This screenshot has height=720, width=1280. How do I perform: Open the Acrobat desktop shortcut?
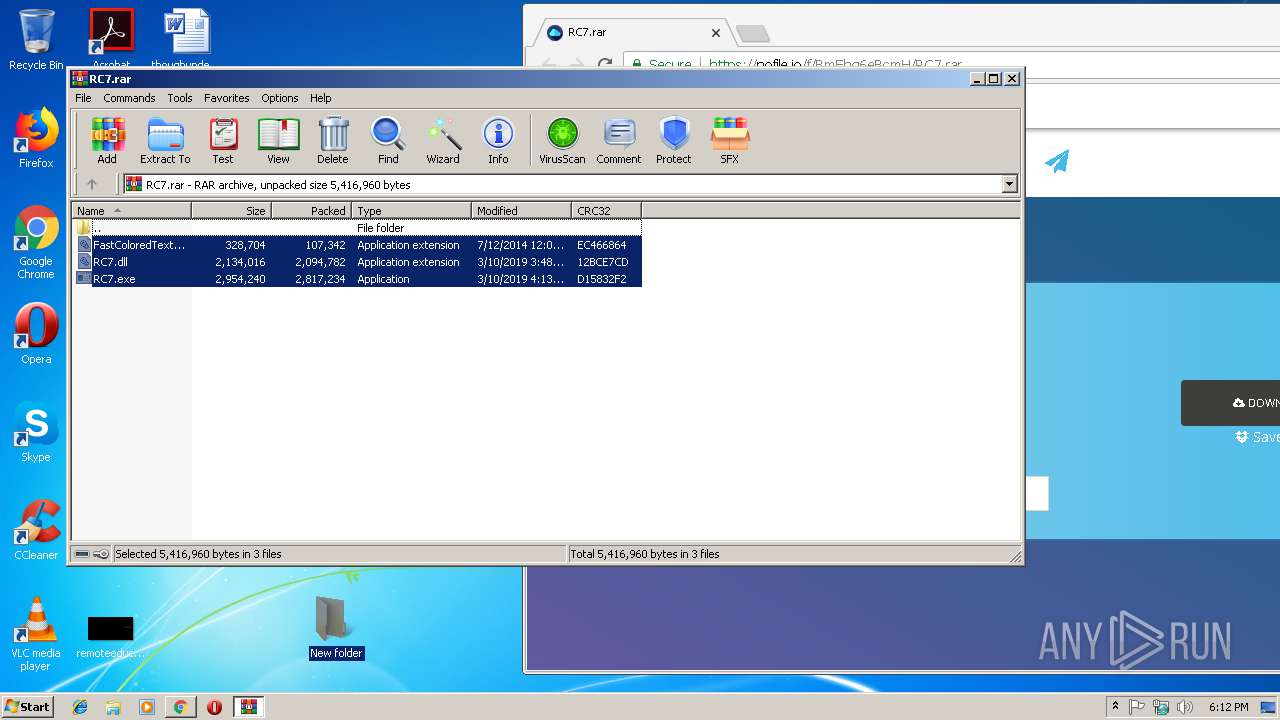111,40
